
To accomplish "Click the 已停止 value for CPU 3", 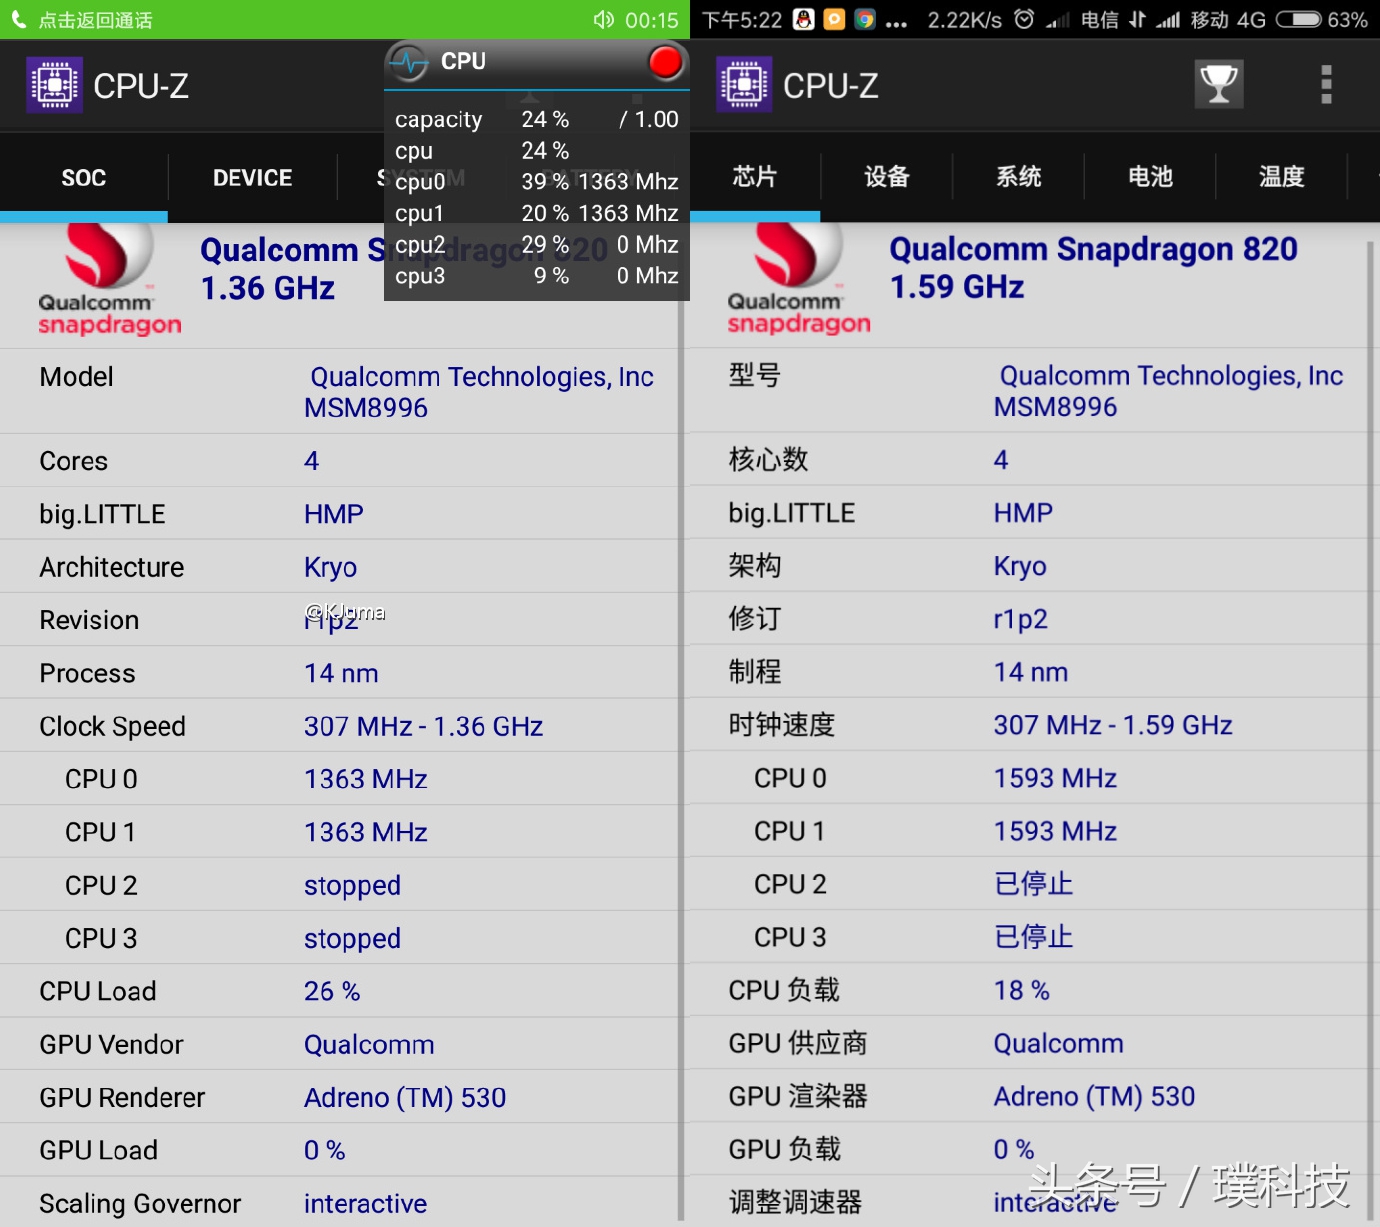I will coord(1034,937).
